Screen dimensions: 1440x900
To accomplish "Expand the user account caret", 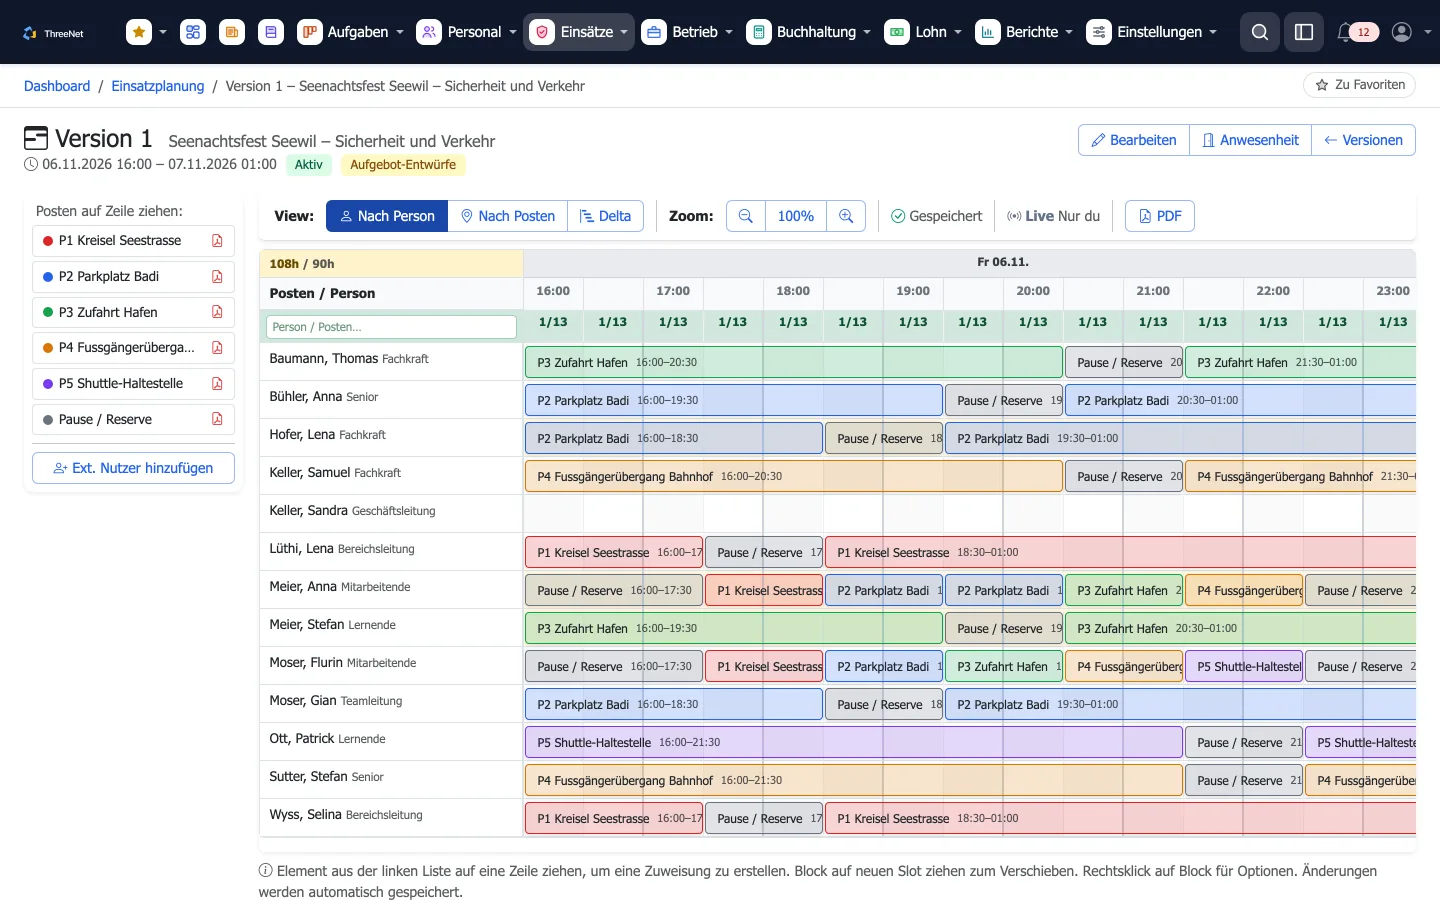I will [x=1427, y=32].
